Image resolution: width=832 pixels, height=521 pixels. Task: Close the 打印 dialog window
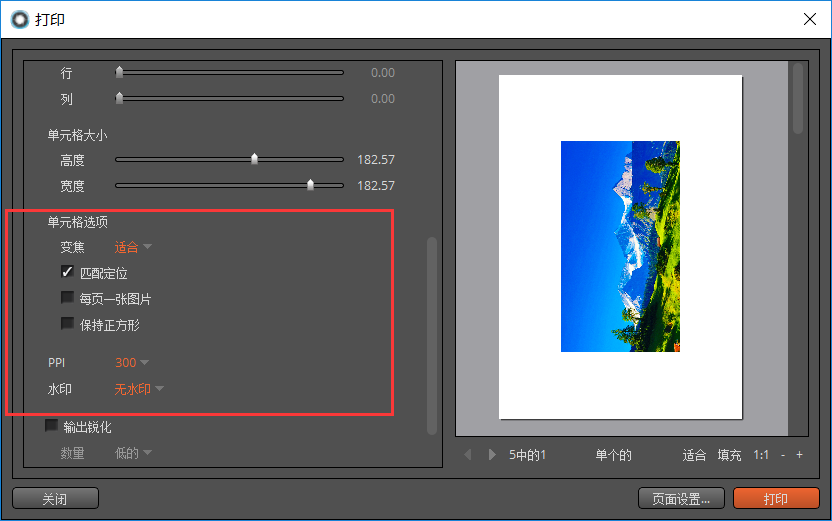(810, 19)
